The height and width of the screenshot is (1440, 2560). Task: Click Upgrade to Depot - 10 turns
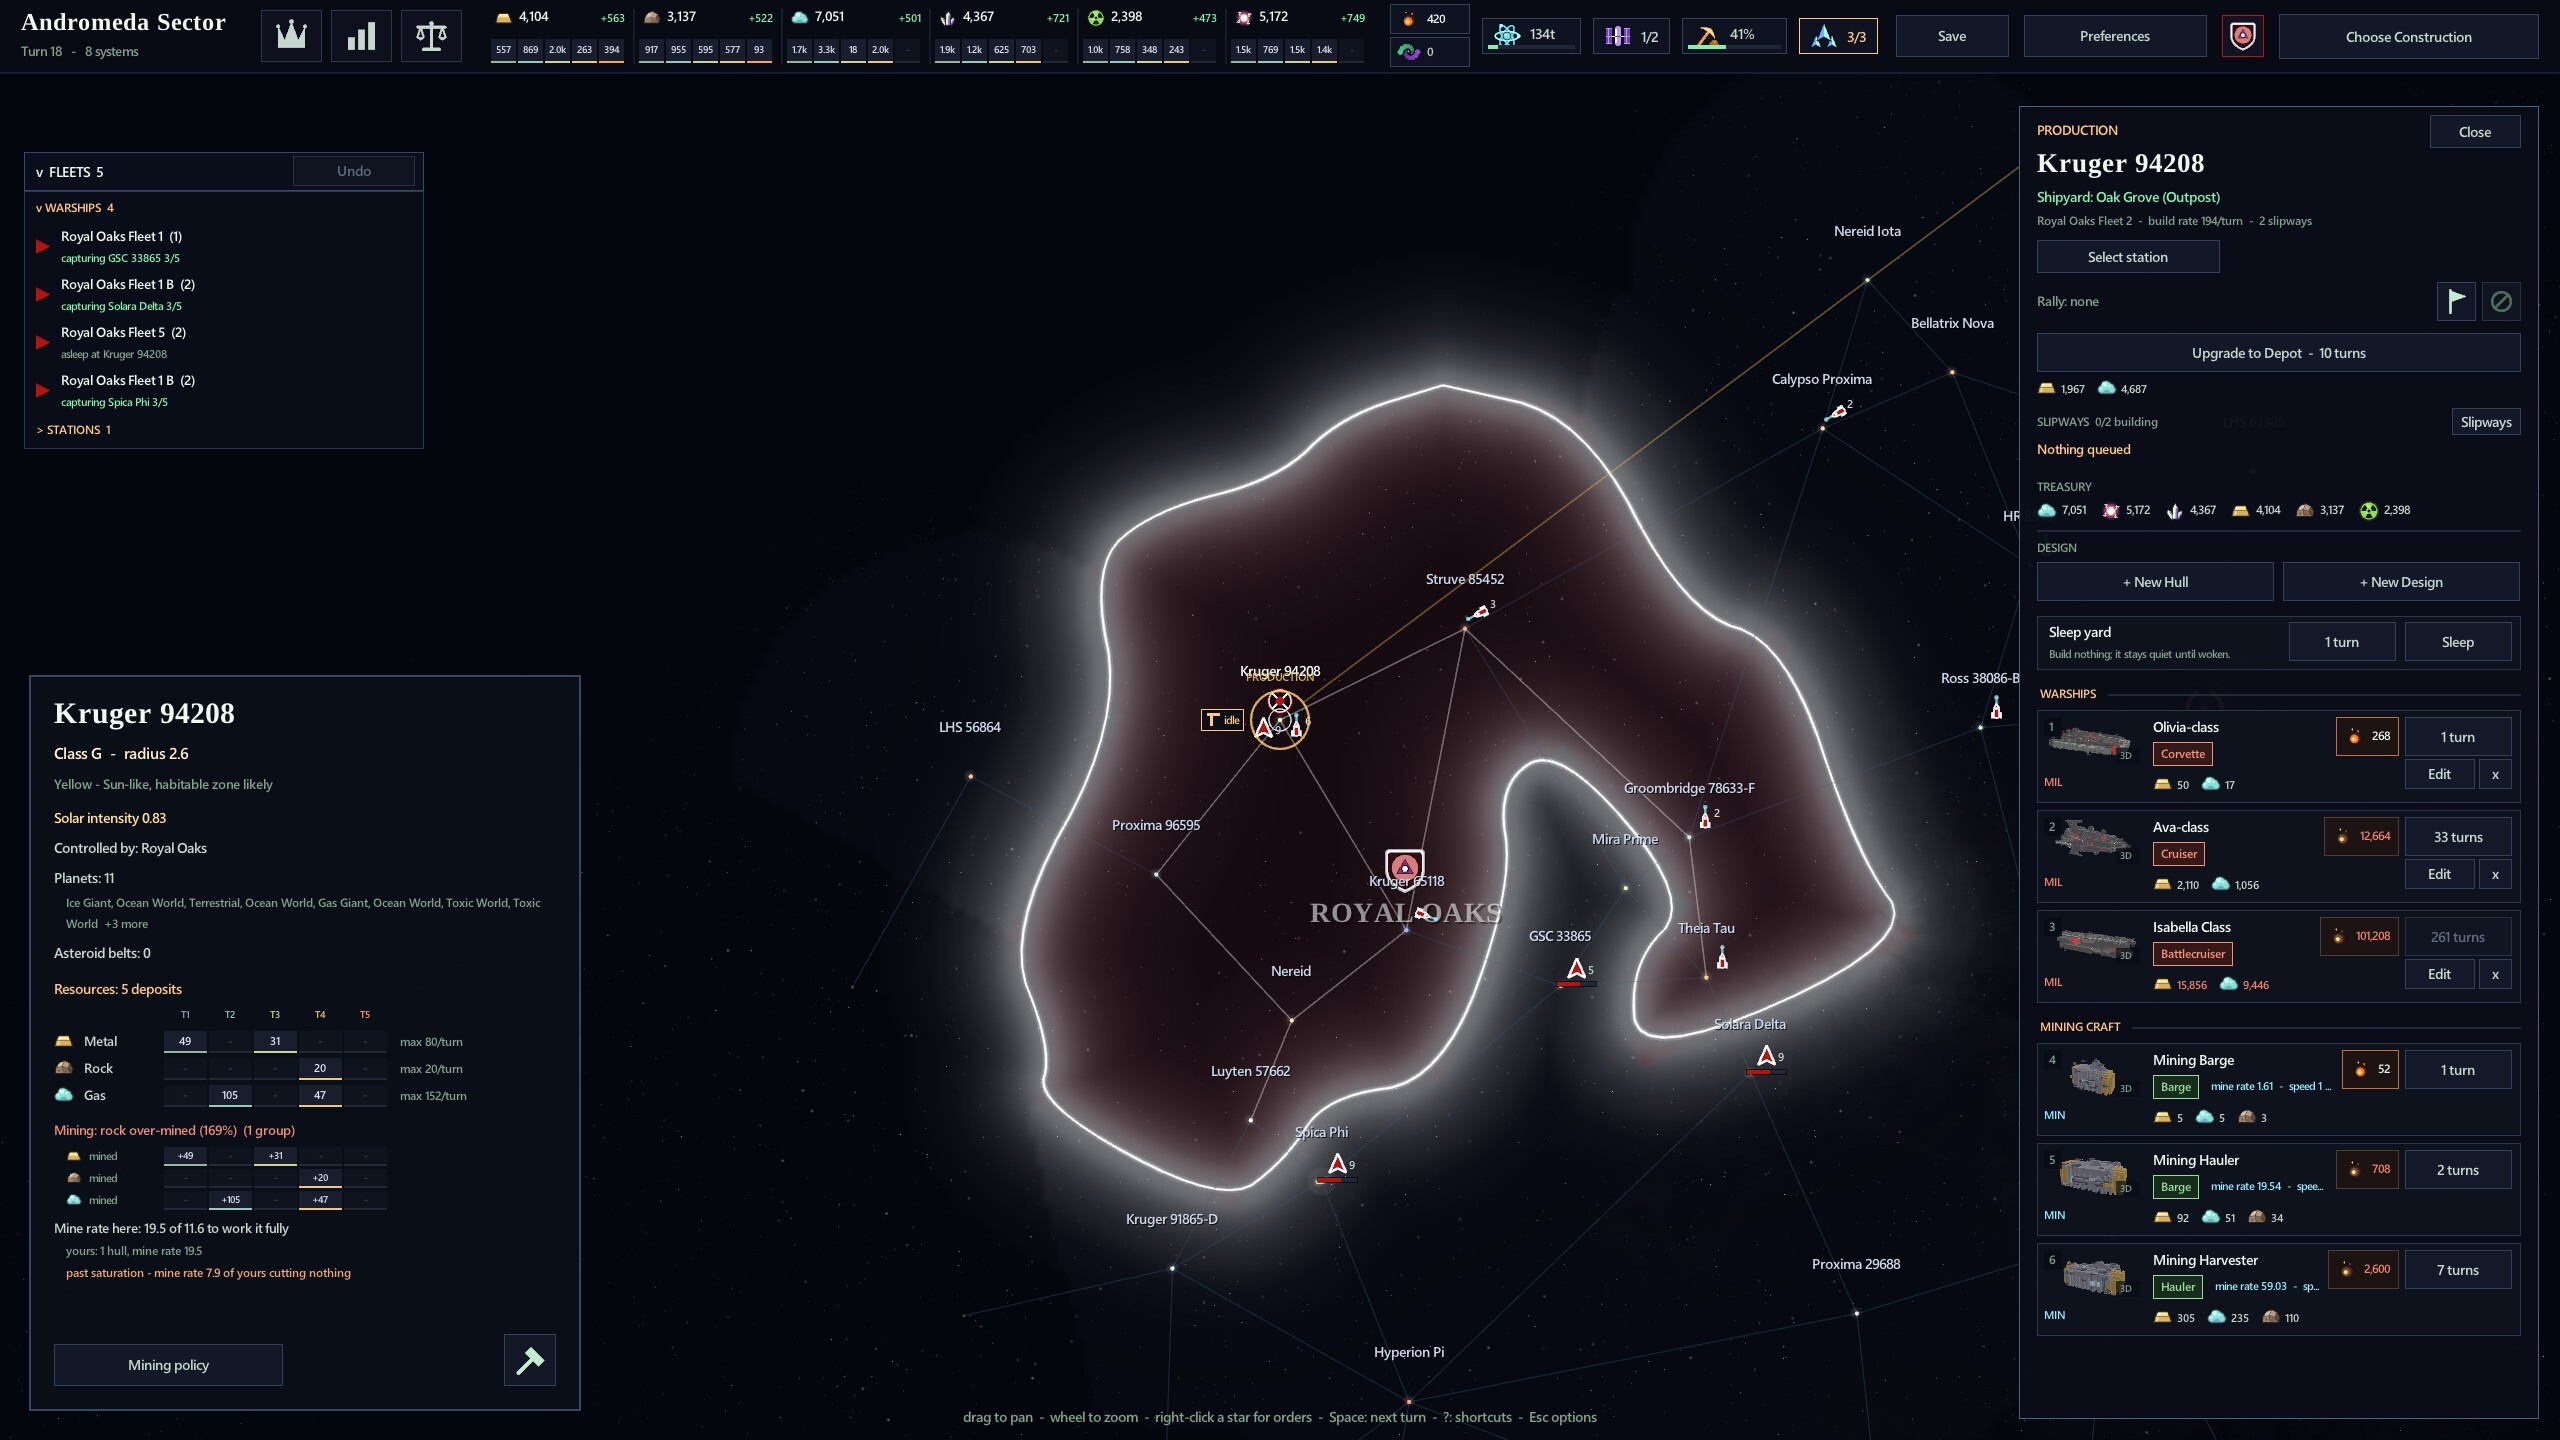[x=2278, y=353]
